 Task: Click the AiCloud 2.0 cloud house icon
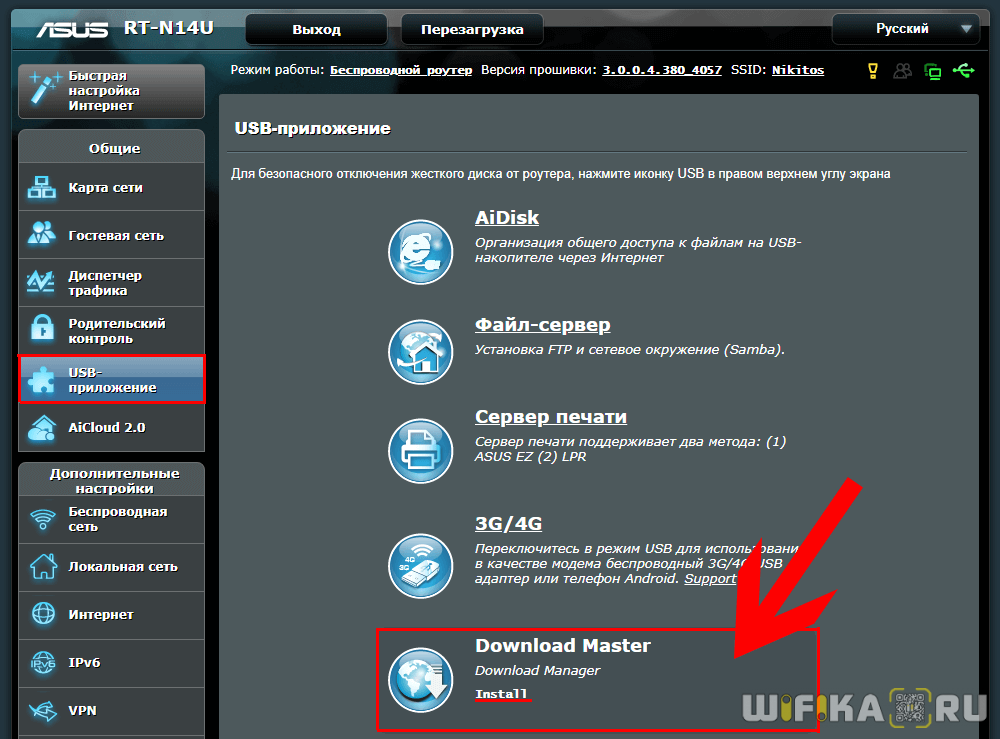tap(42, 428)
